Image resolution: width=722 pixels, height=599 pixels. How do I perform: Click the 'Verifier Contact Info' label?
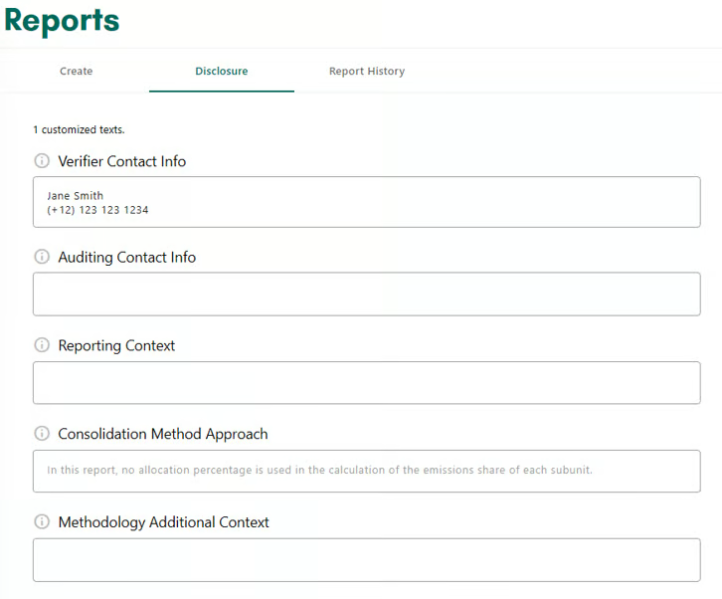pyautogui.click(x=122, y=161)
